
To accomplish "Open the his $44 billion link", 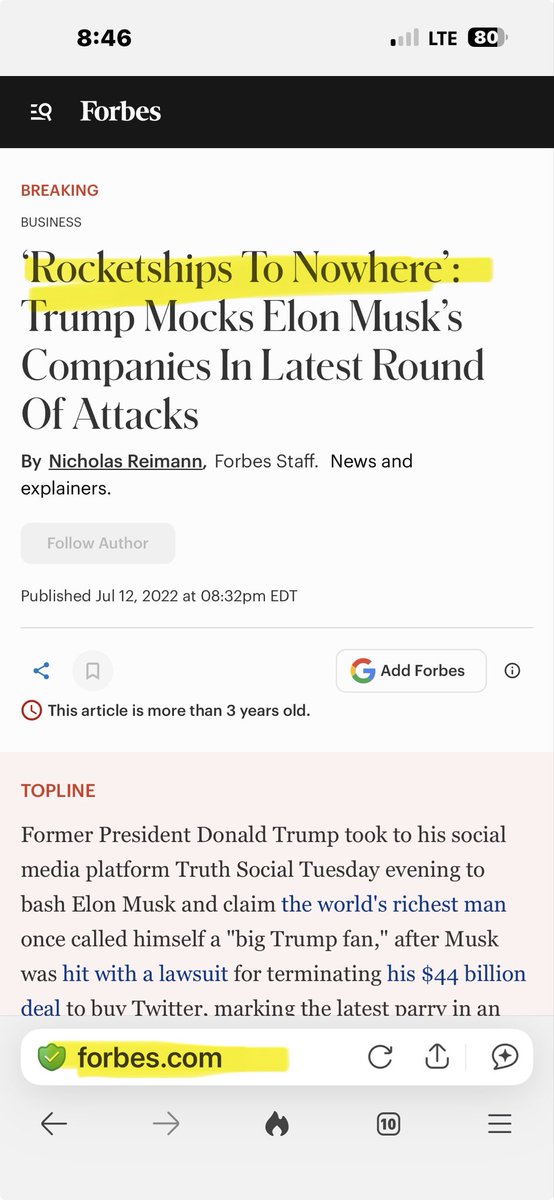I will point(456,973).
